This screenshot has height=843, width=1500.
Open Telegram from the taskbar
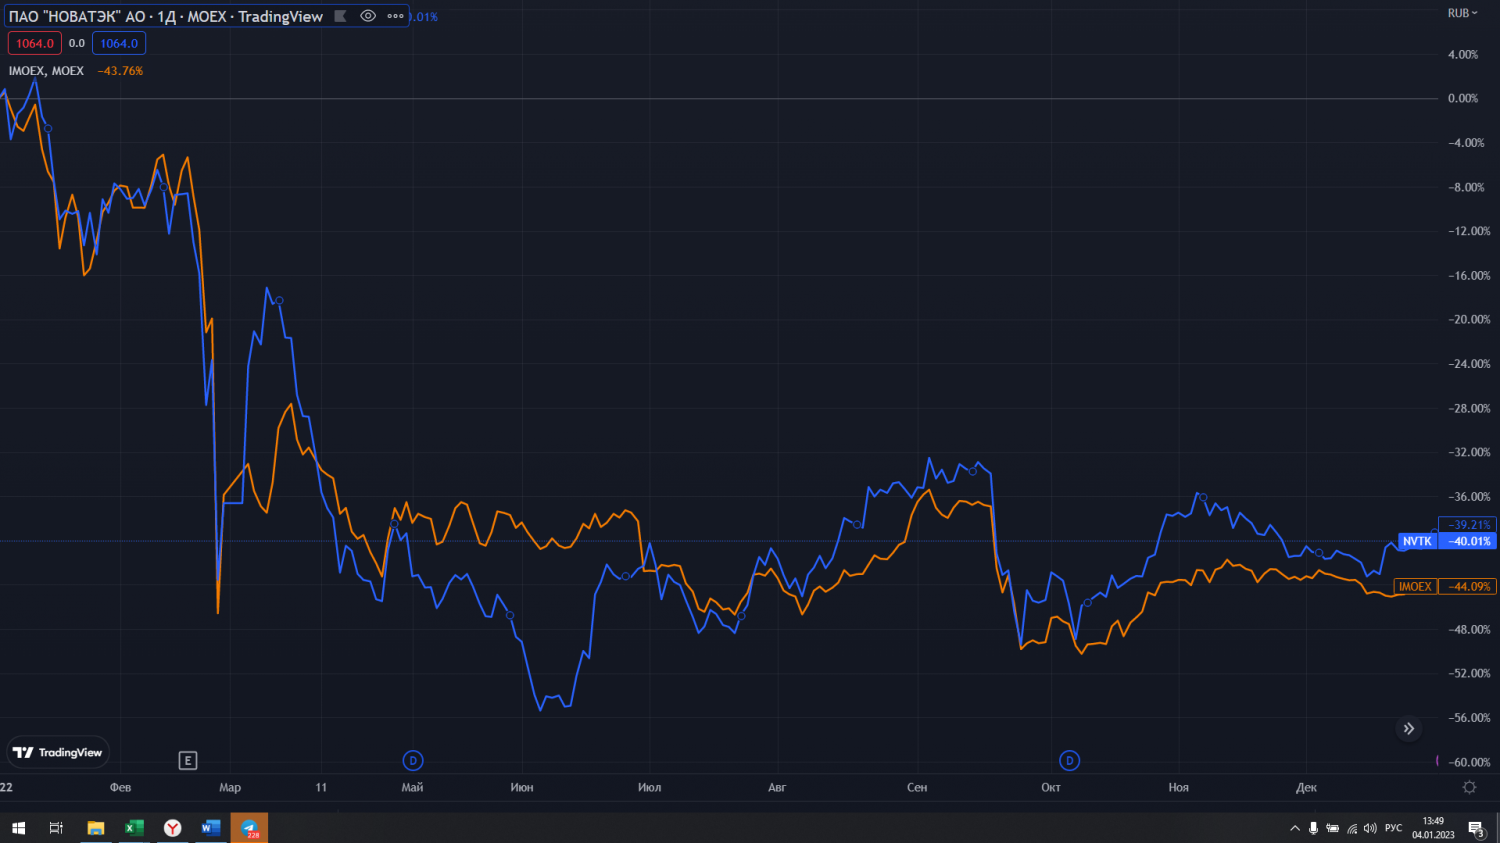click(249, 828)
